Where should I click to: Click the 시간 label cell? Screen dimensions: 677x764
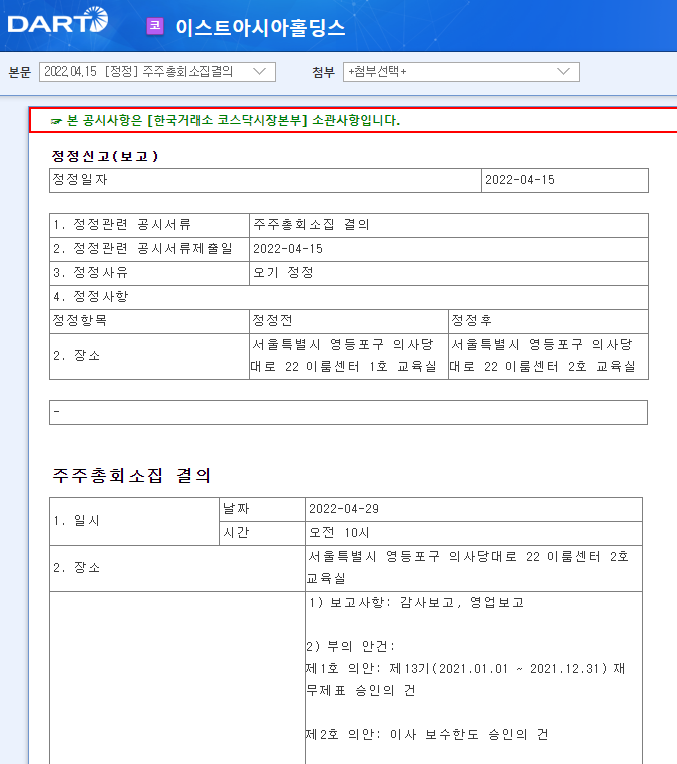[262, 533]
